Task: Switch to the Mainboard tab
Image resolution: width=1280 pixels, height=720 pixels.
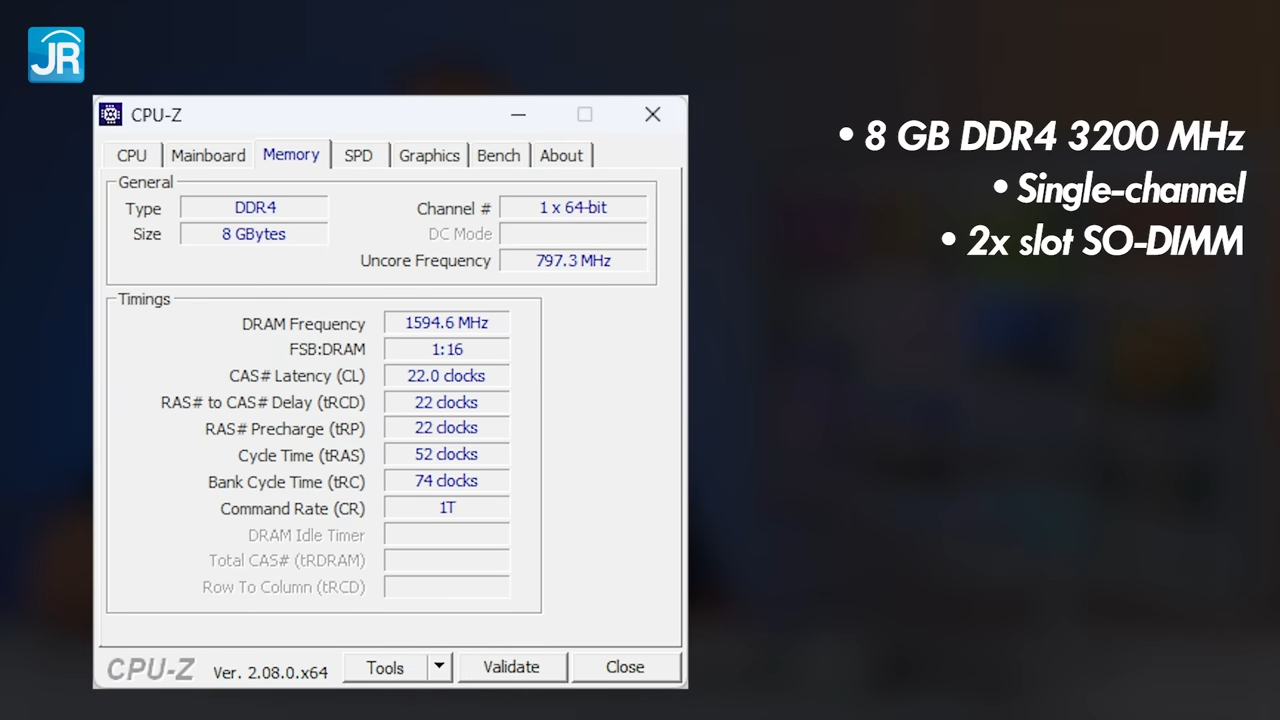Action: pyautogui.click(x=208, y=156)
